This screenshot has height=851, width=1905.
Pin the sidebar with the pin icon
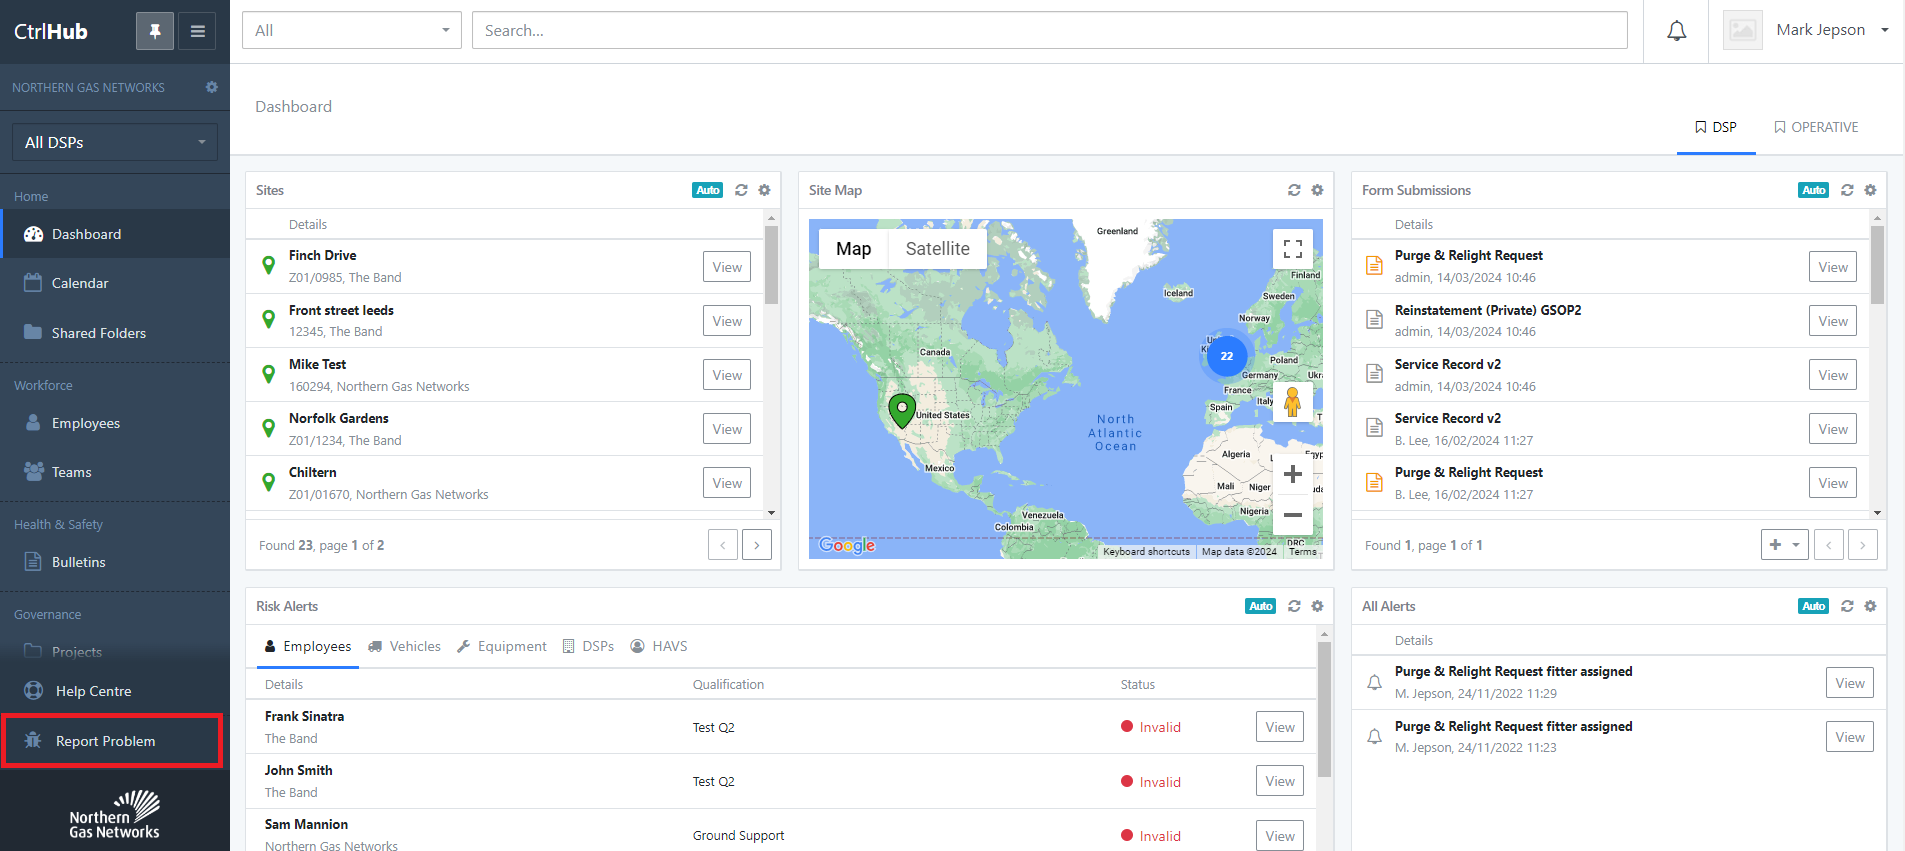(155, 31)
